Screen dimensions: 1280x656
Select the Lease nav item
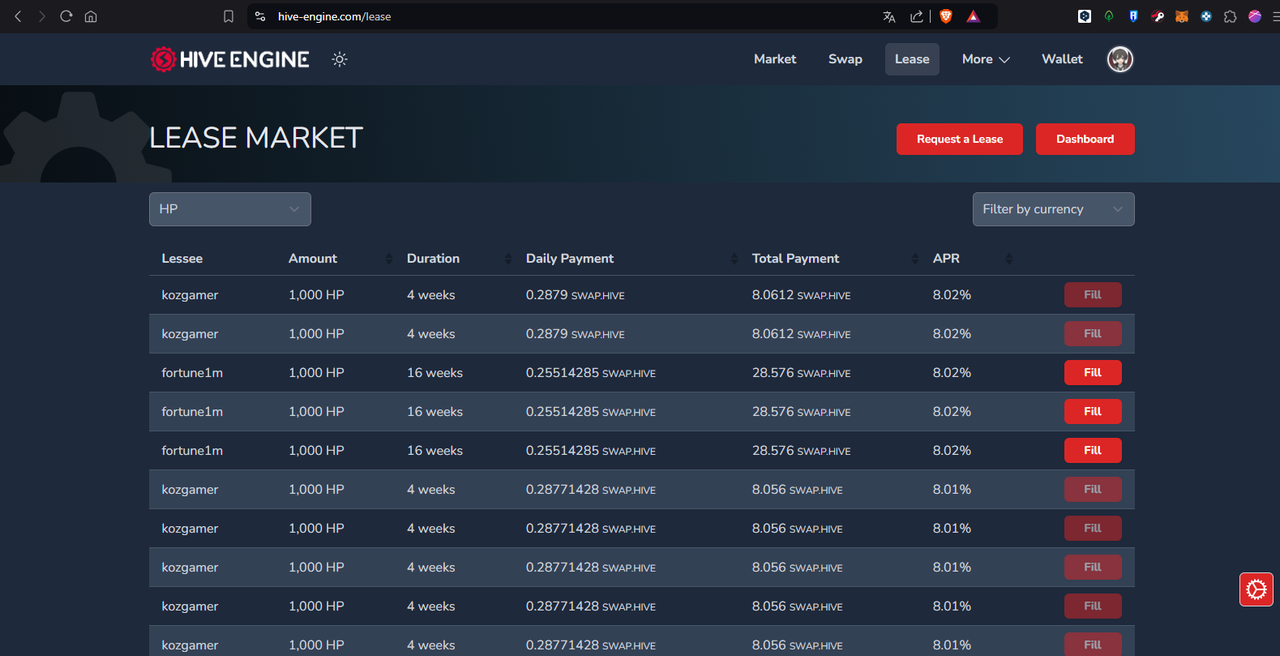point(912,60)
